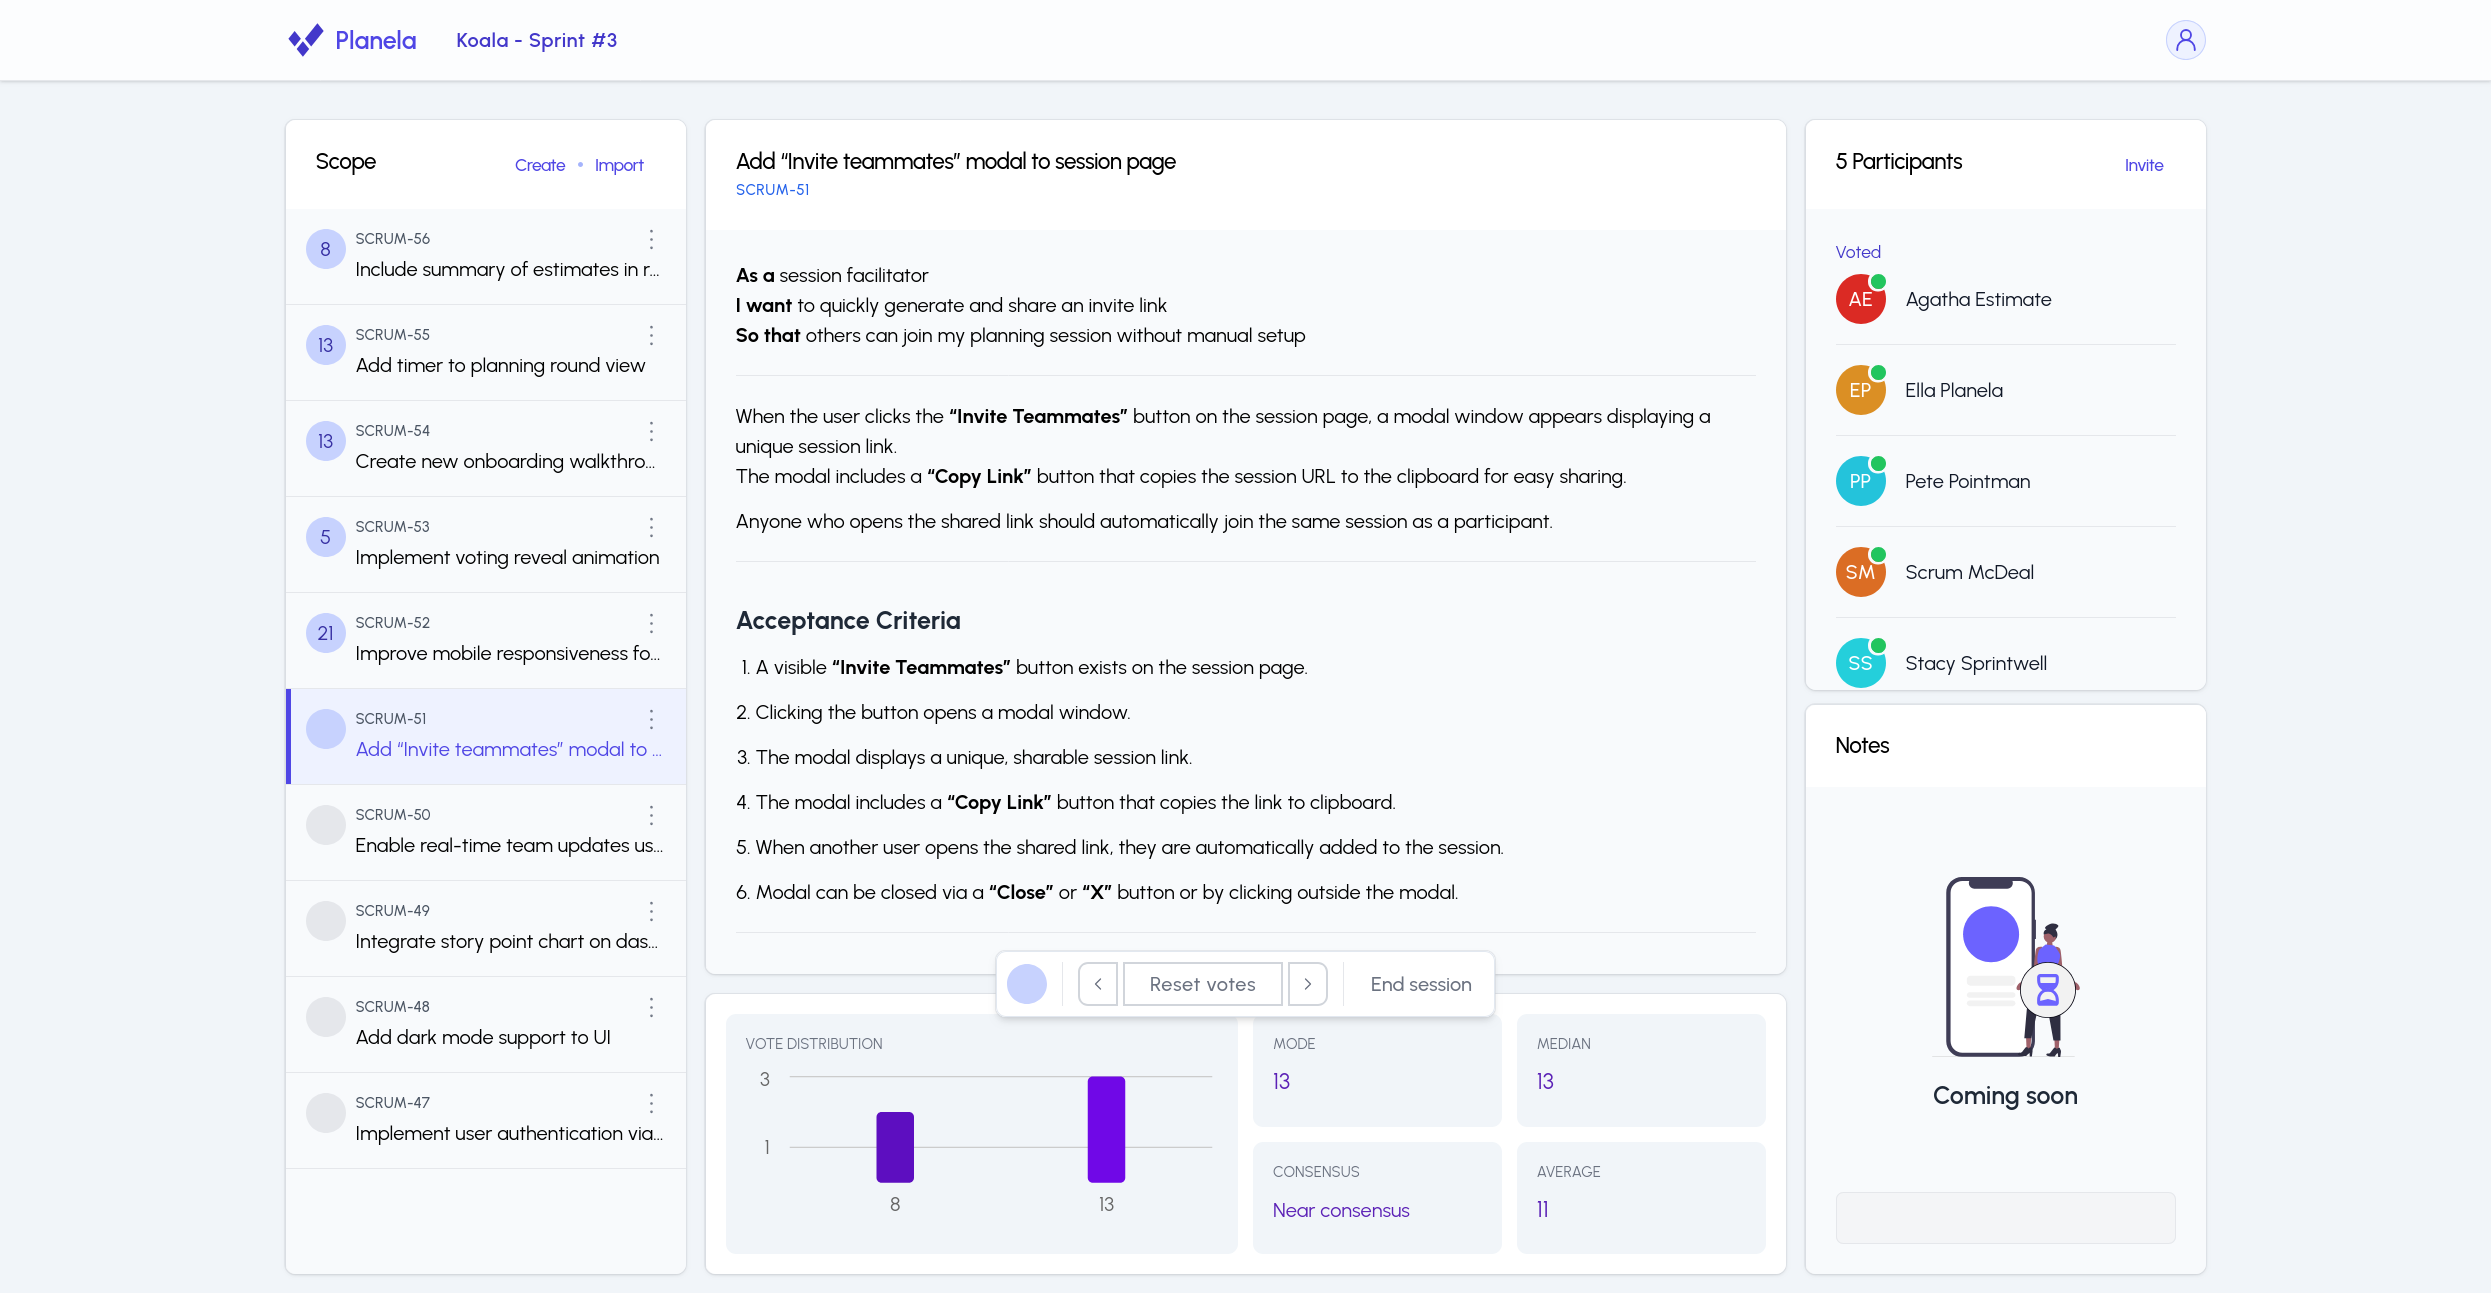Open the three-dot menu on SCRUM-52
Screen dimensions: 2491x1293
pyautogui.click(x=651, y=624)
